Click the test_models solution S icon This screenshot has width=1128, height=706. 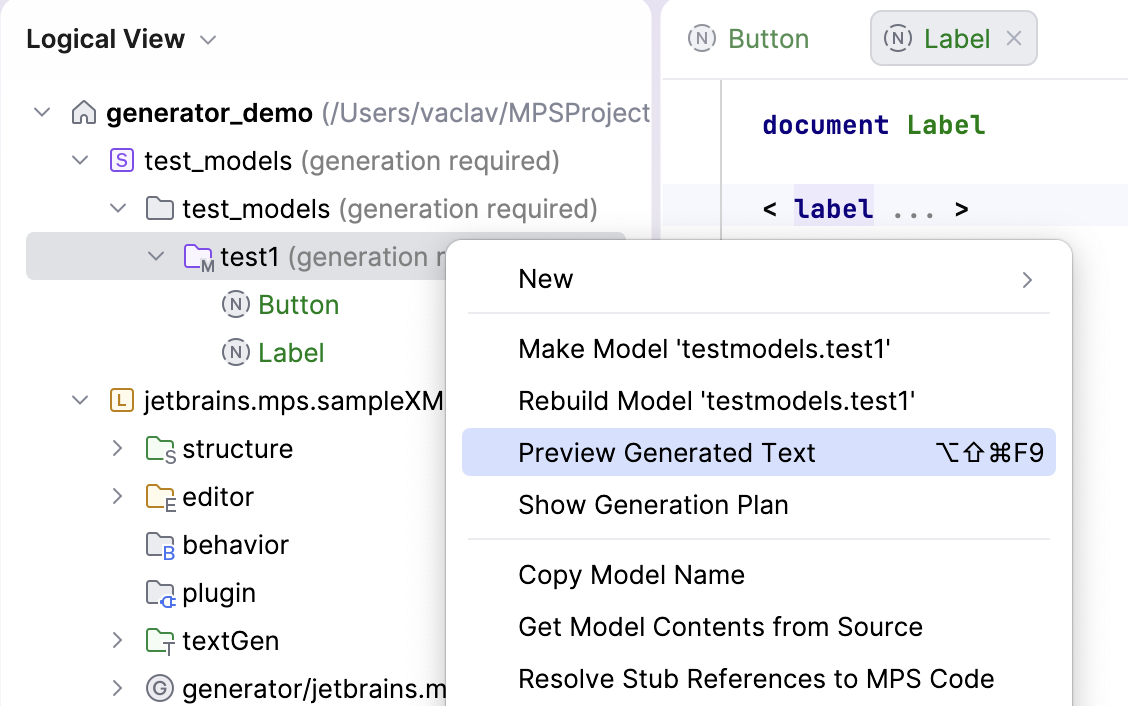[121, 161]
